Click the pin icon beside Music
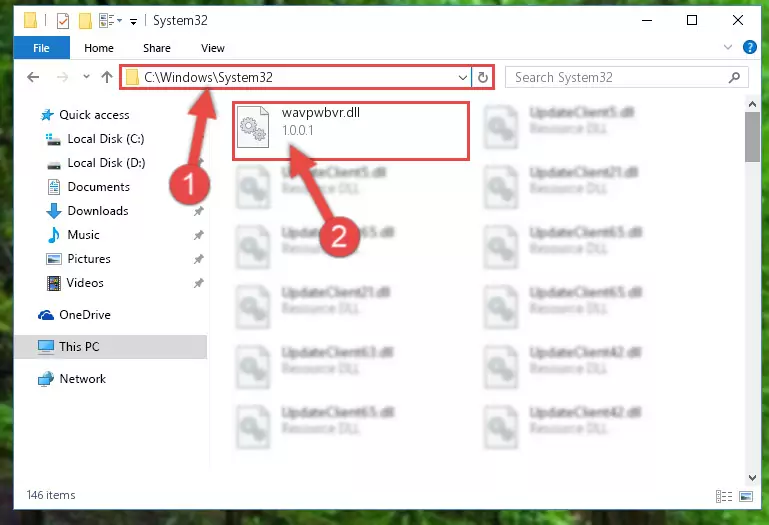Screen dimensions: 769x525 (198, 236)
